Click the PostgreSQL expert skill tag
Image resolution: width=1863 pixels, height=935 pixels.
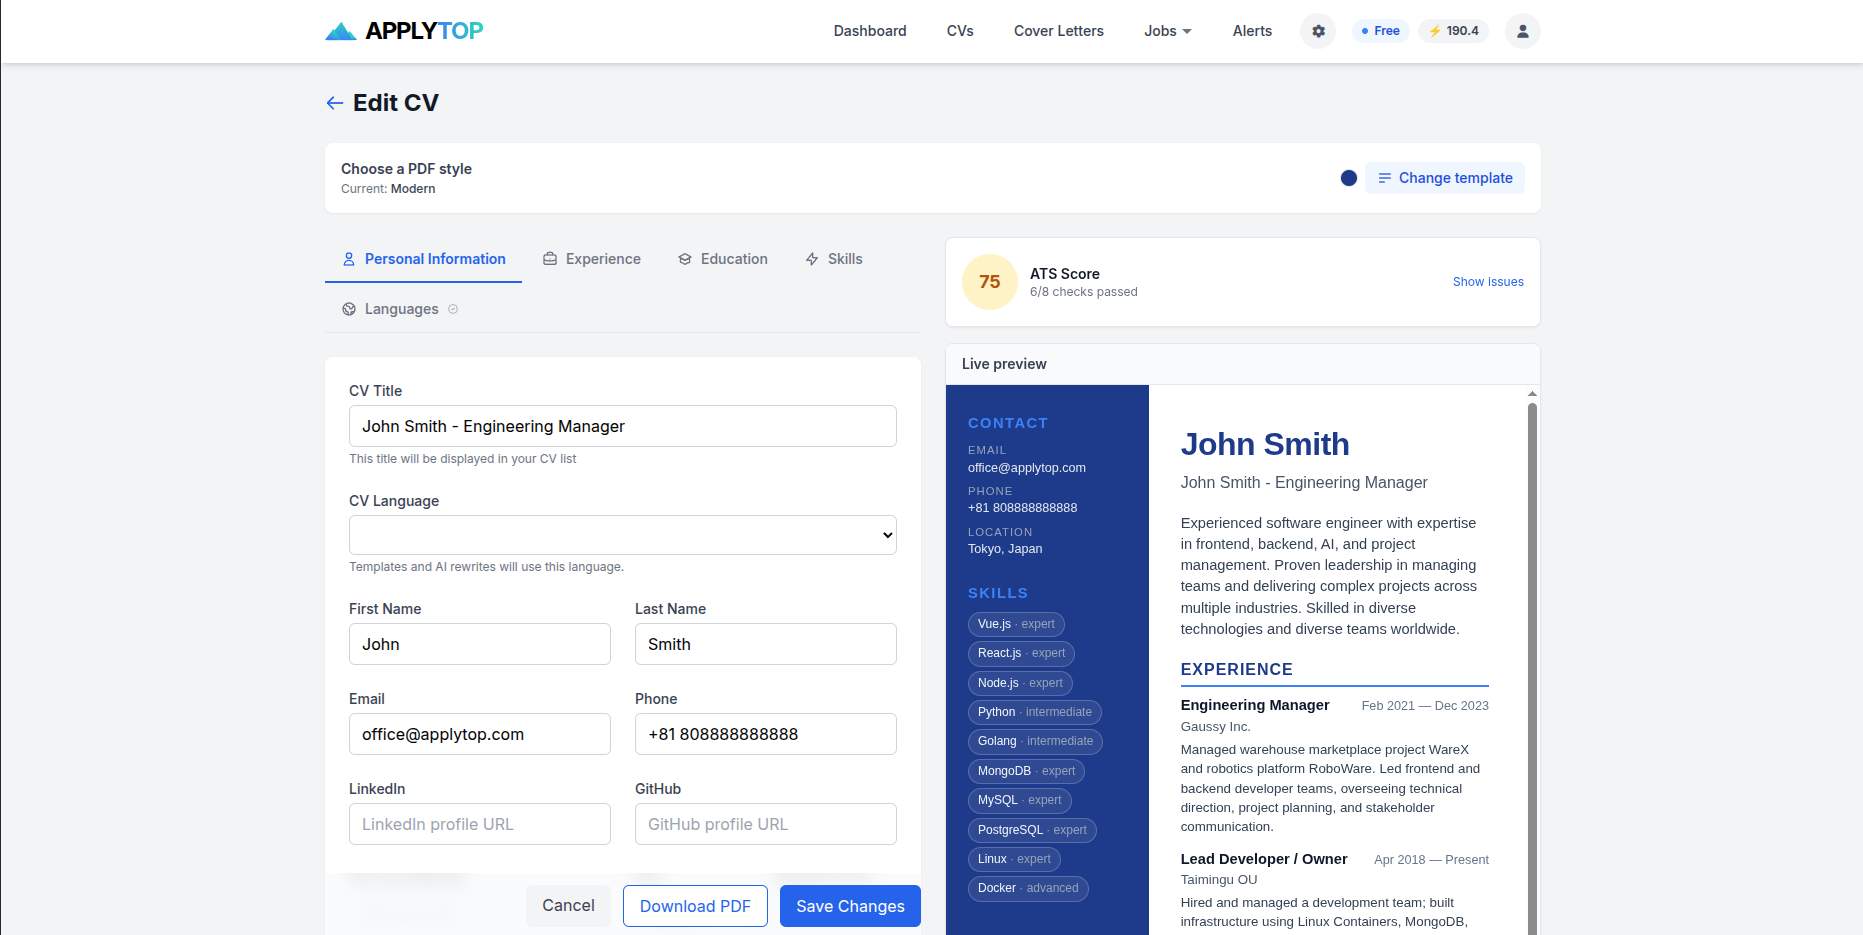[1032, 830]
